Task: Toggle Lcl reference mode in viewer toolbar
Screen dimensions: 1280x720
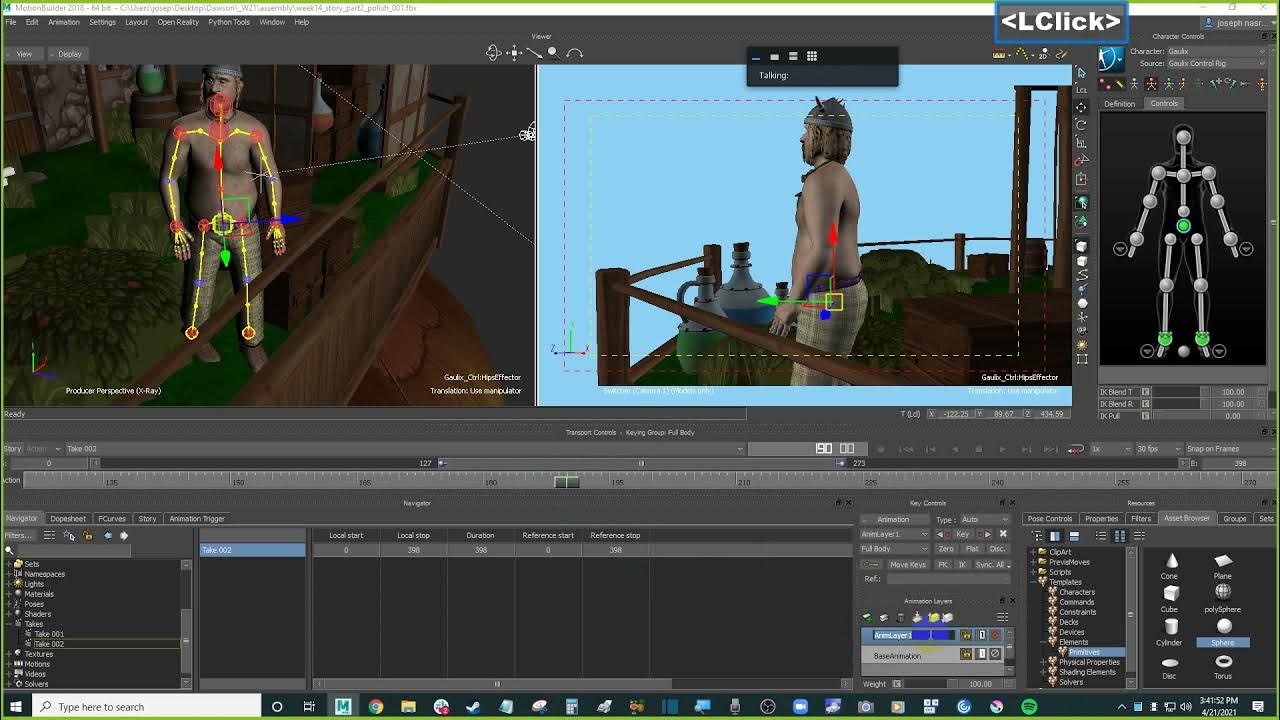Action: coord(1082,90)
